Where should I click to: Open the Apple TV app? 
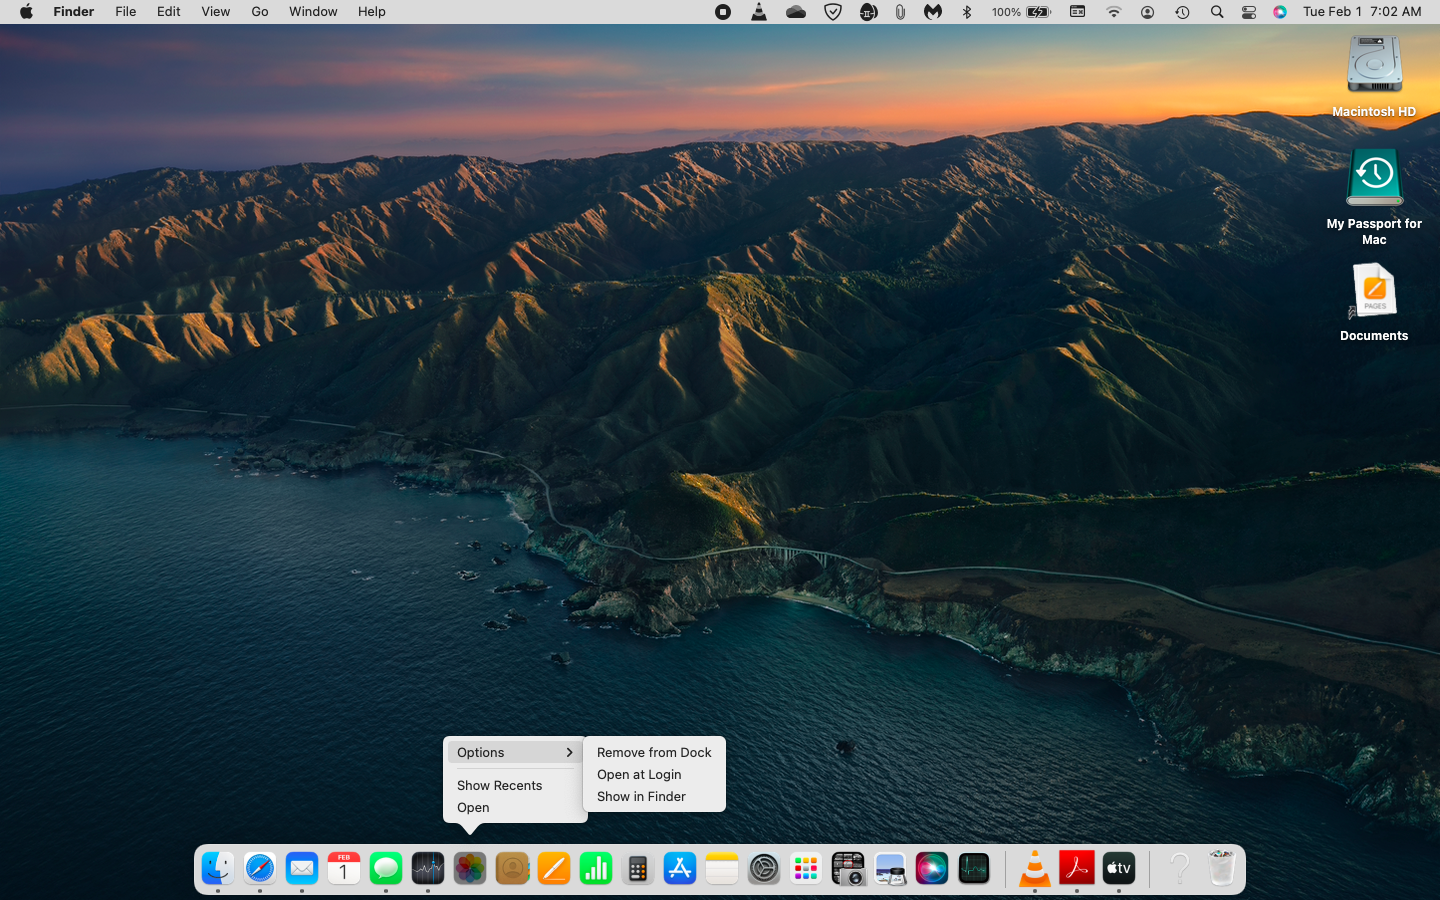1119,868
